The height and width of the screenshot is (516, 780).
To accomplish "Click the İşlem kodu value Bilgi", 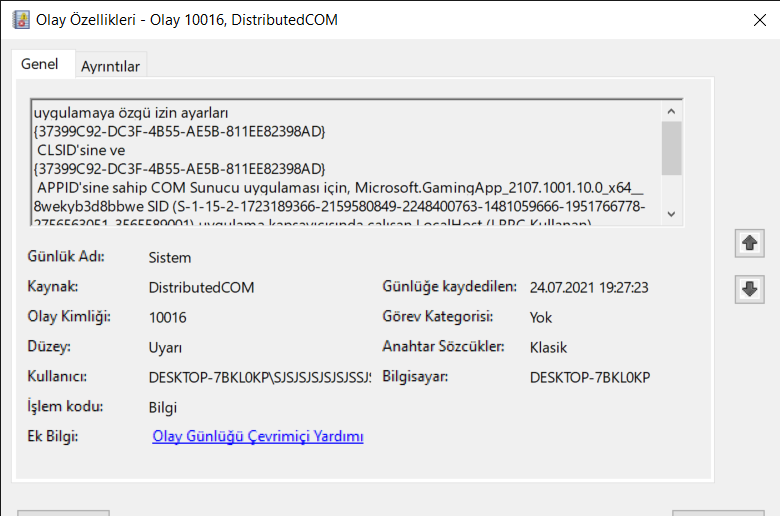I will coord(163,408).
